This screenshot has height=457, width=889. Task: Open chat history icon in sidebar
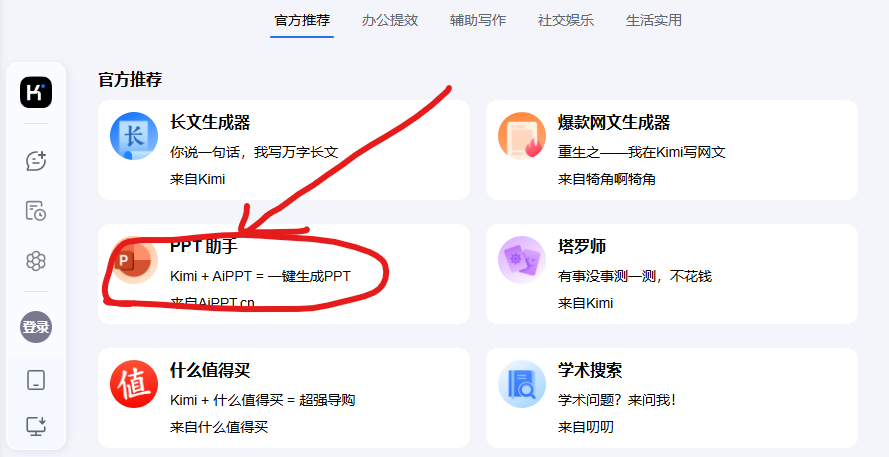36,210
